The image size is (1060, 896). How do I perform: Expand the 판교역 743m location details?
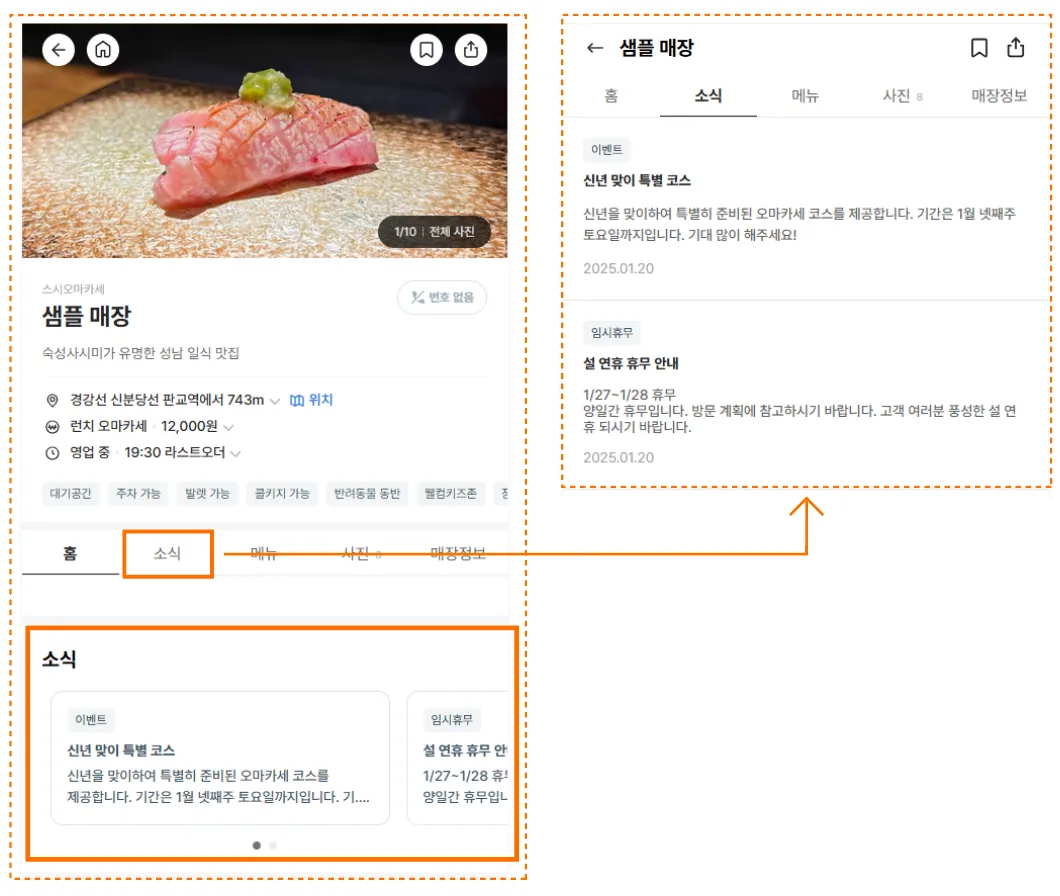274,401
